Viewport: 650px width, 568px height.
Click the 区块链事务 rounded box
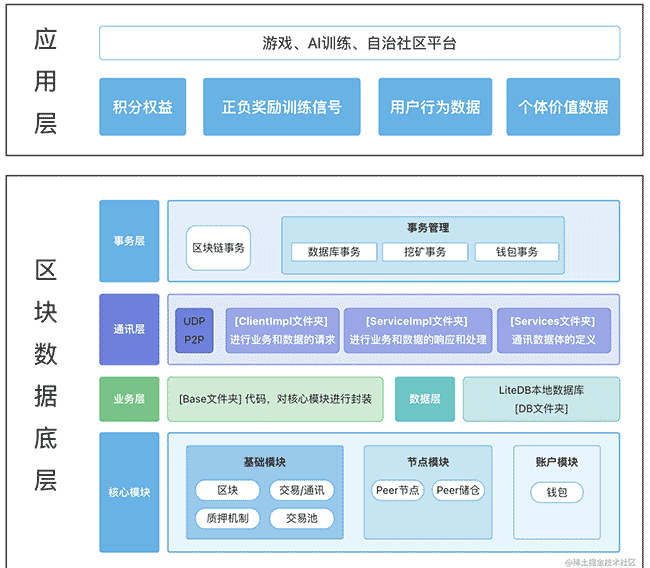[x=218, y=248]
